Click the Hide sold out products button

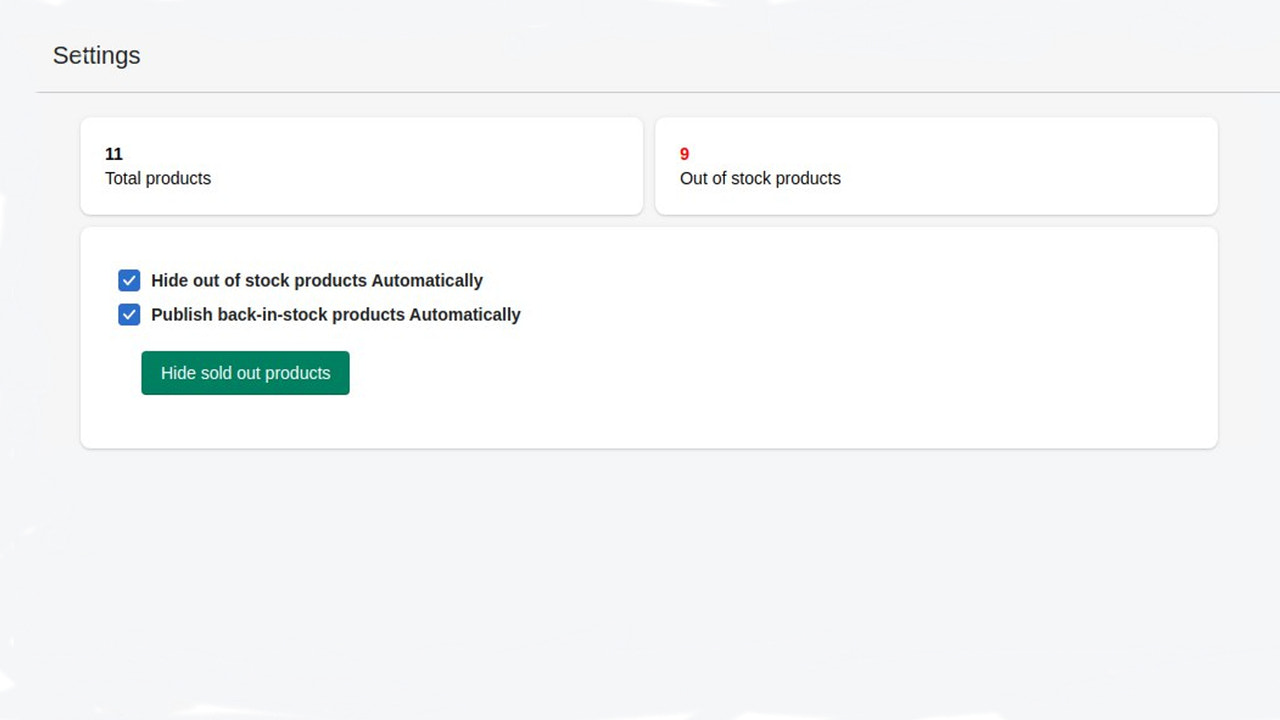[x=245, y=373]
